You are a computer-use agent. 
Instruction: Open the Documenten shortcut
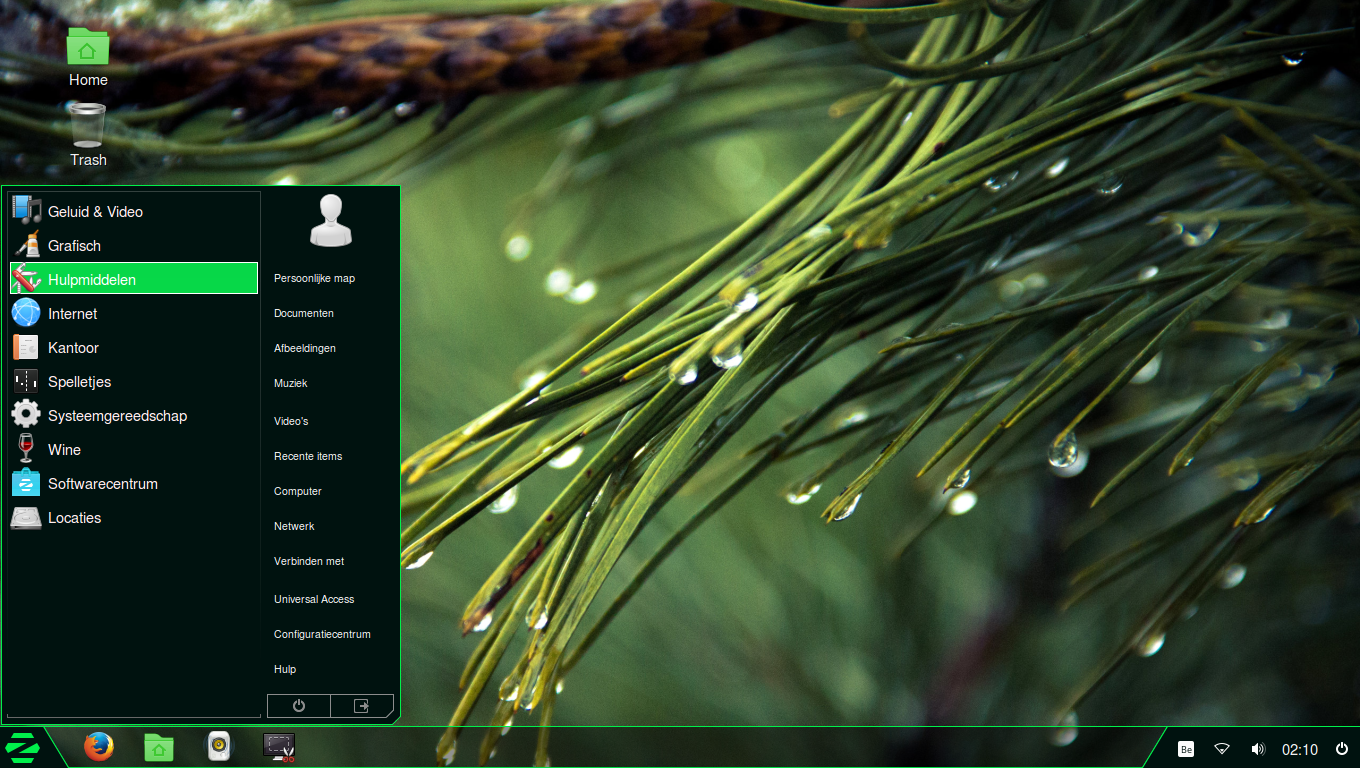point(304,313)
